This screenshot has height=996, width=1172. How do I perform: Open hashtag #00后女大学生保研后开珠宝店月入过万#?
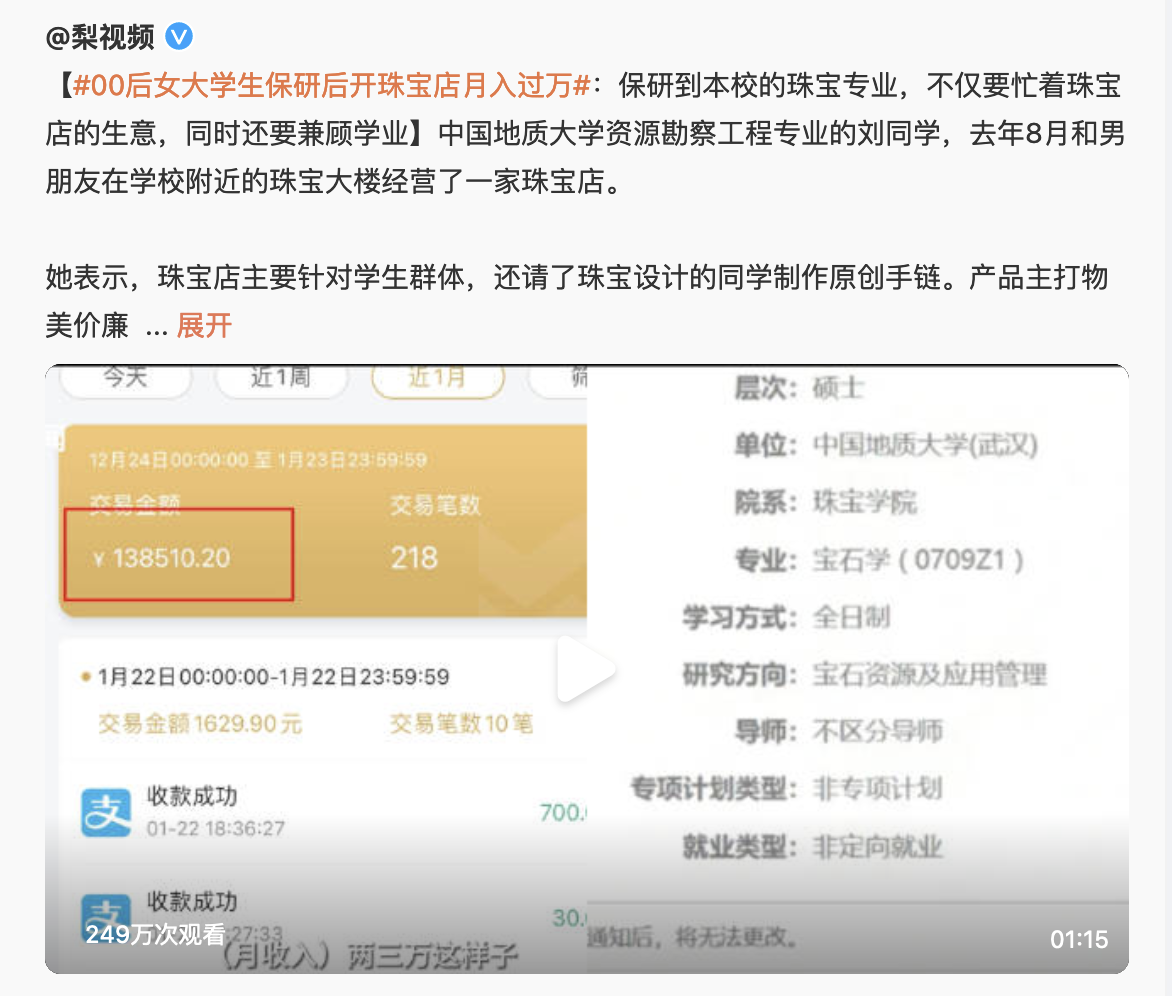point(333,85)
